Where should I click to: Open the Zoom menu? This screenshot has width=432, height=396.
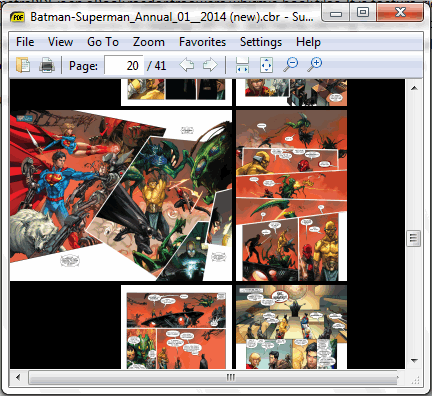pyautogui.click(x=149, y=42)
